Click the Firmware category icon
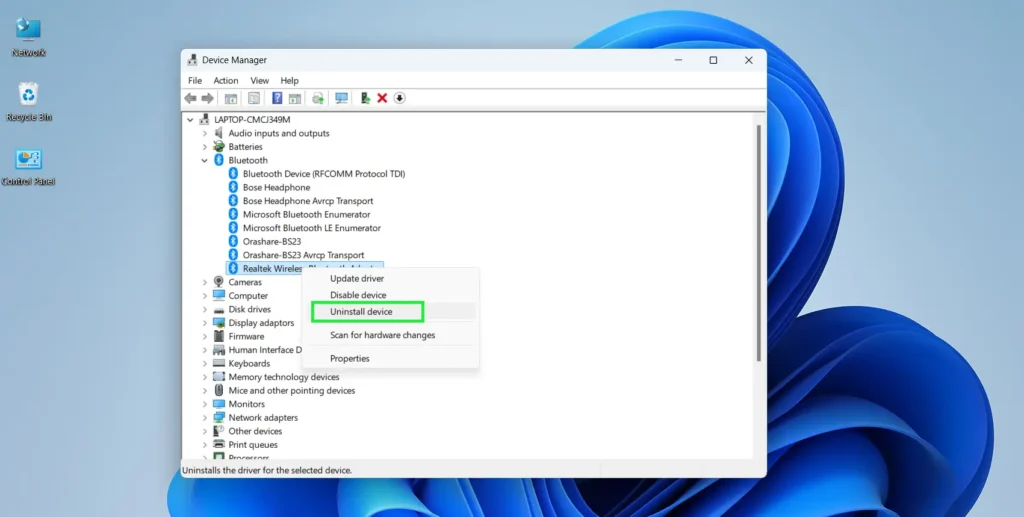1024x517 pixels. pos(219,336)
